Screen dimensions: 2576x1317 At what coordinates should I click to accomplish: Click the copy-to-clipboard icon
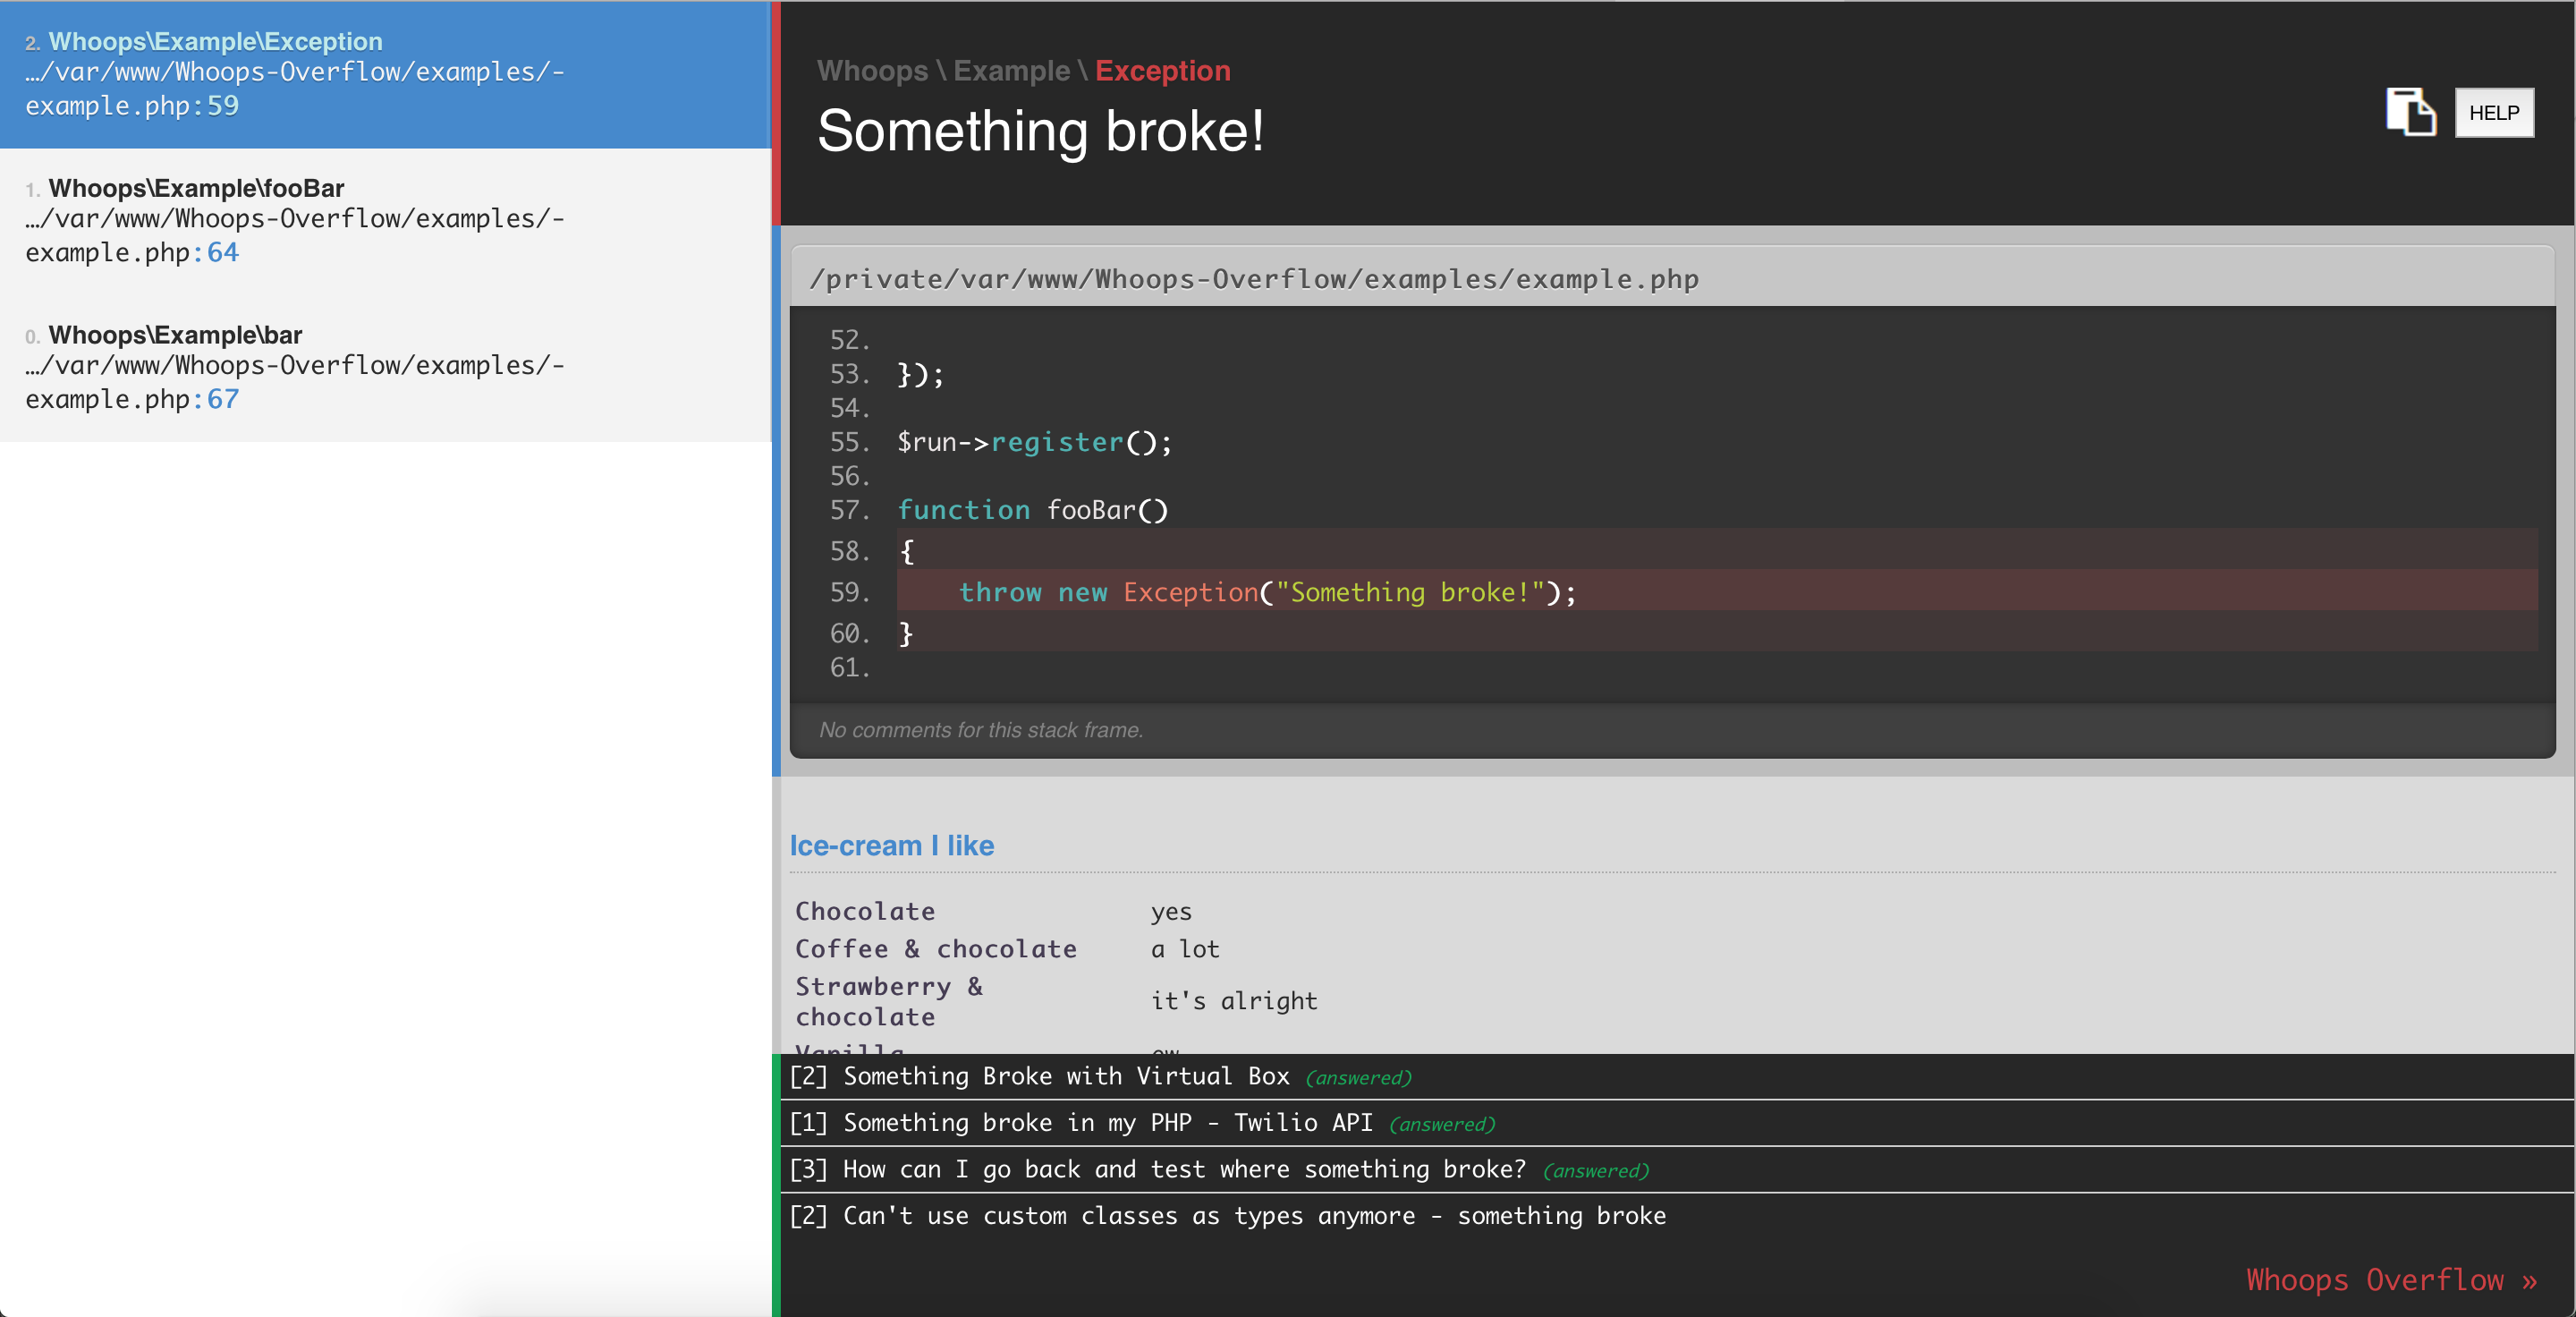(2410, 112)
